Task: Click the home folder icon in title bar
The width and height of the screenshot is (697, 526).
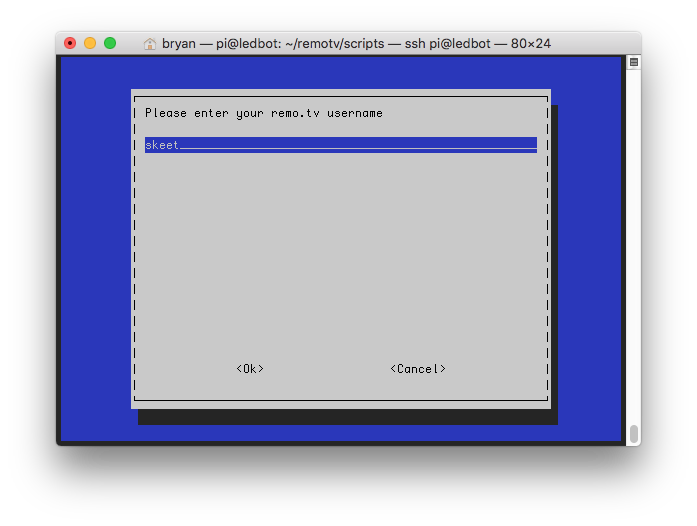Action: [x=150, y=44]
